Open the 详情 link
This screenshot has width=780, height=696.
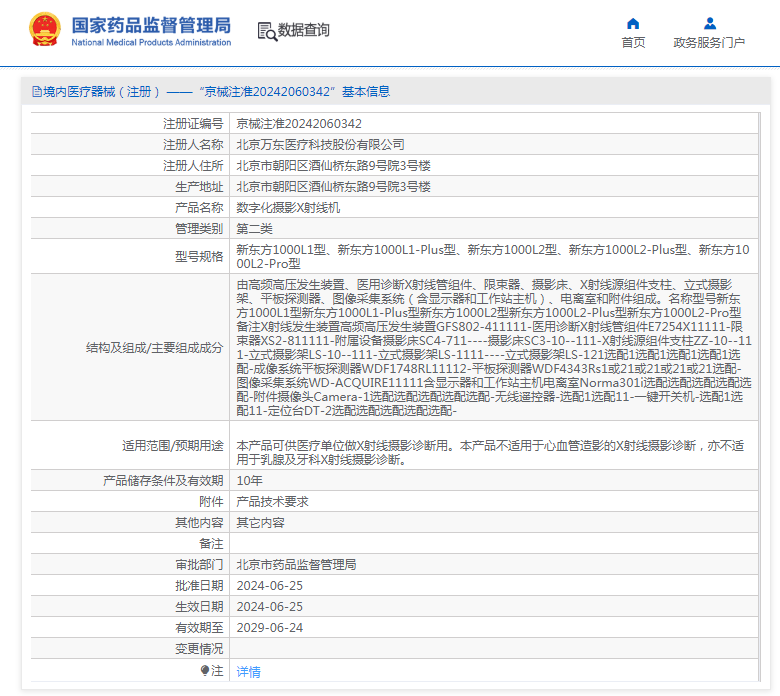(x=248, y=672)
